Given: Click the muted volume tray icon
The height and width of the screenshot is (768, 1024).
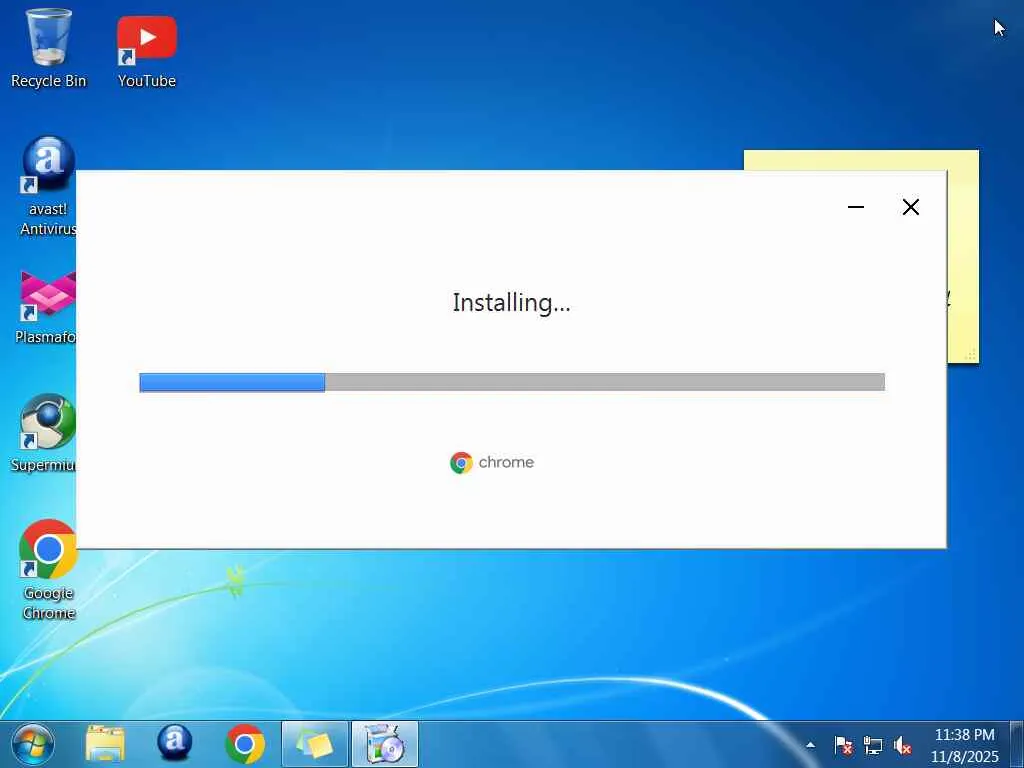Looking at the screenshot, I should 902,744.
